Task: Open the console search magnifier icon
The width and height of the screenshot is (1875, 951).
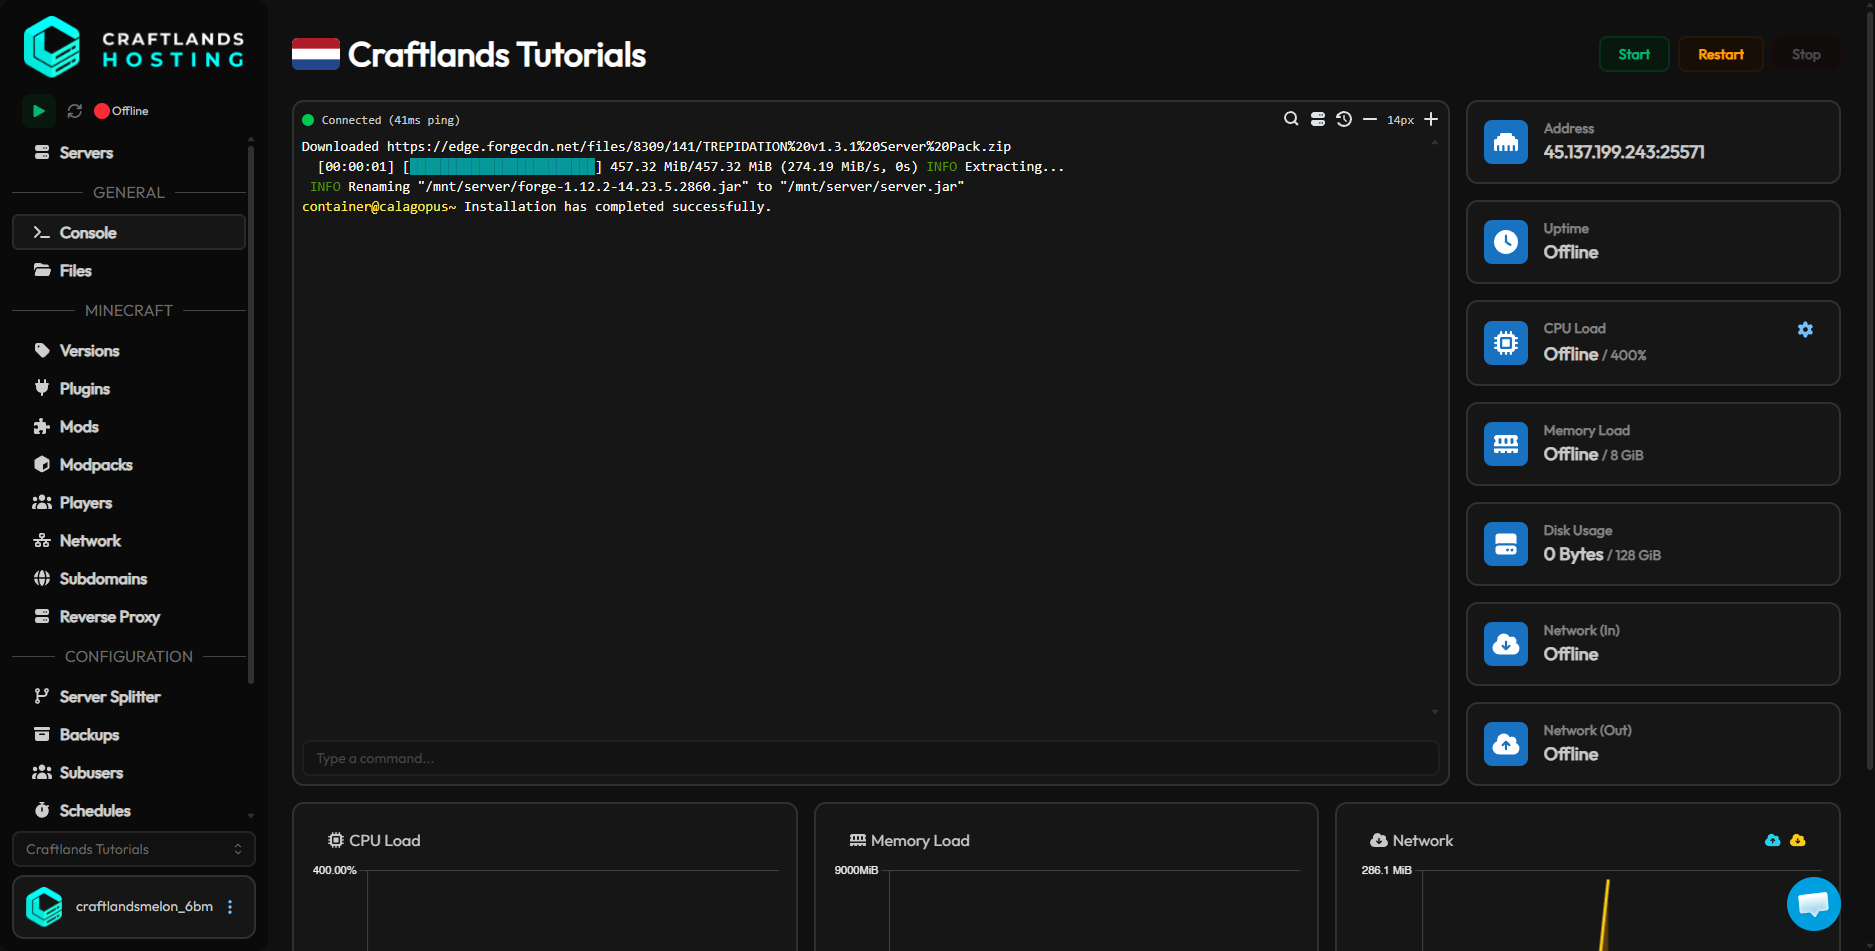Action: click(1291, 119)
